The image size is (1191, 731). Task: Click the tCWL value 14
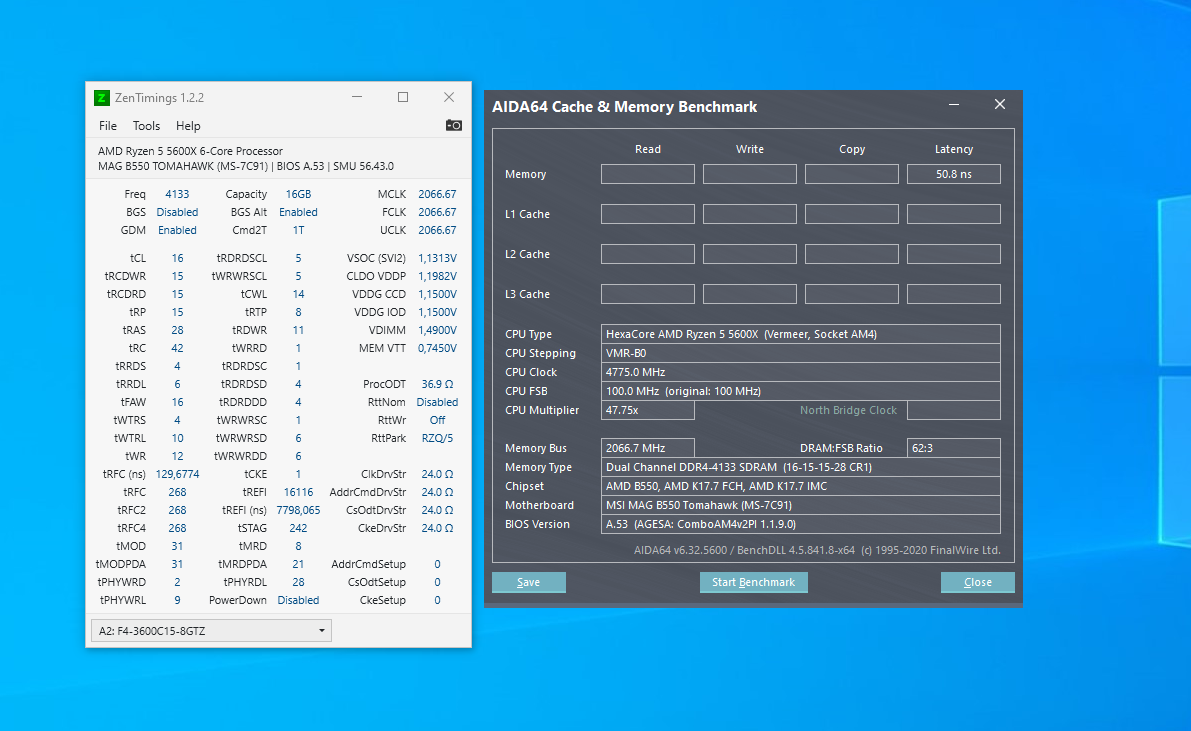tap(299, 294)
